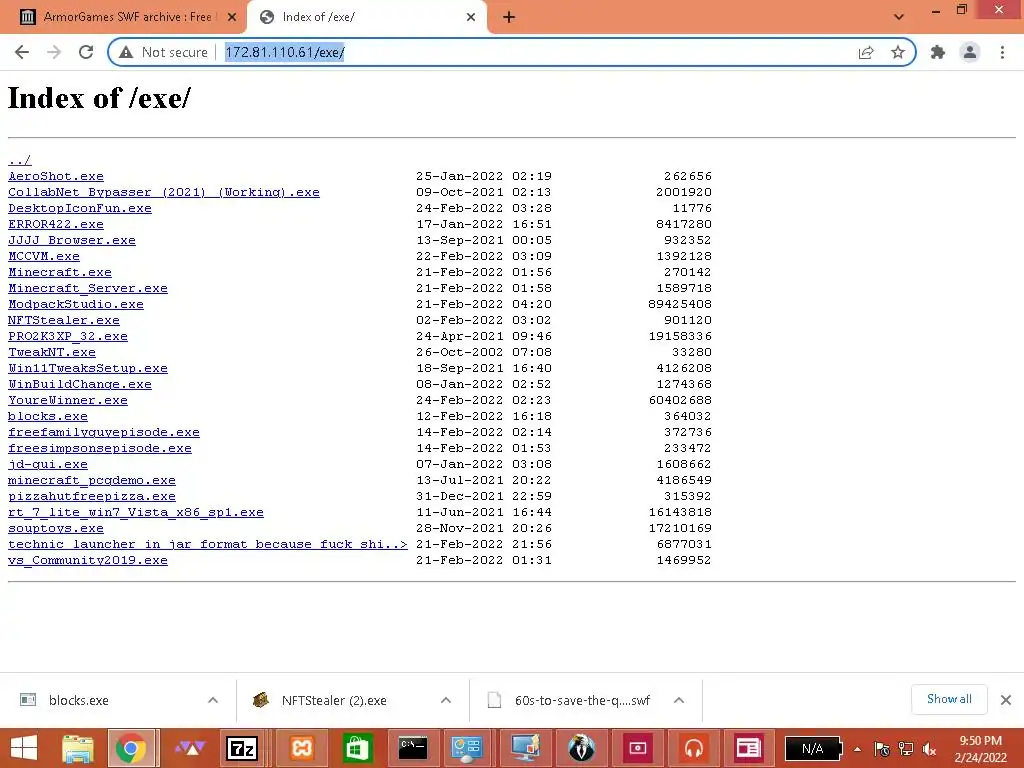Open WinBuildChange.exe link

(x=80, y=384)
